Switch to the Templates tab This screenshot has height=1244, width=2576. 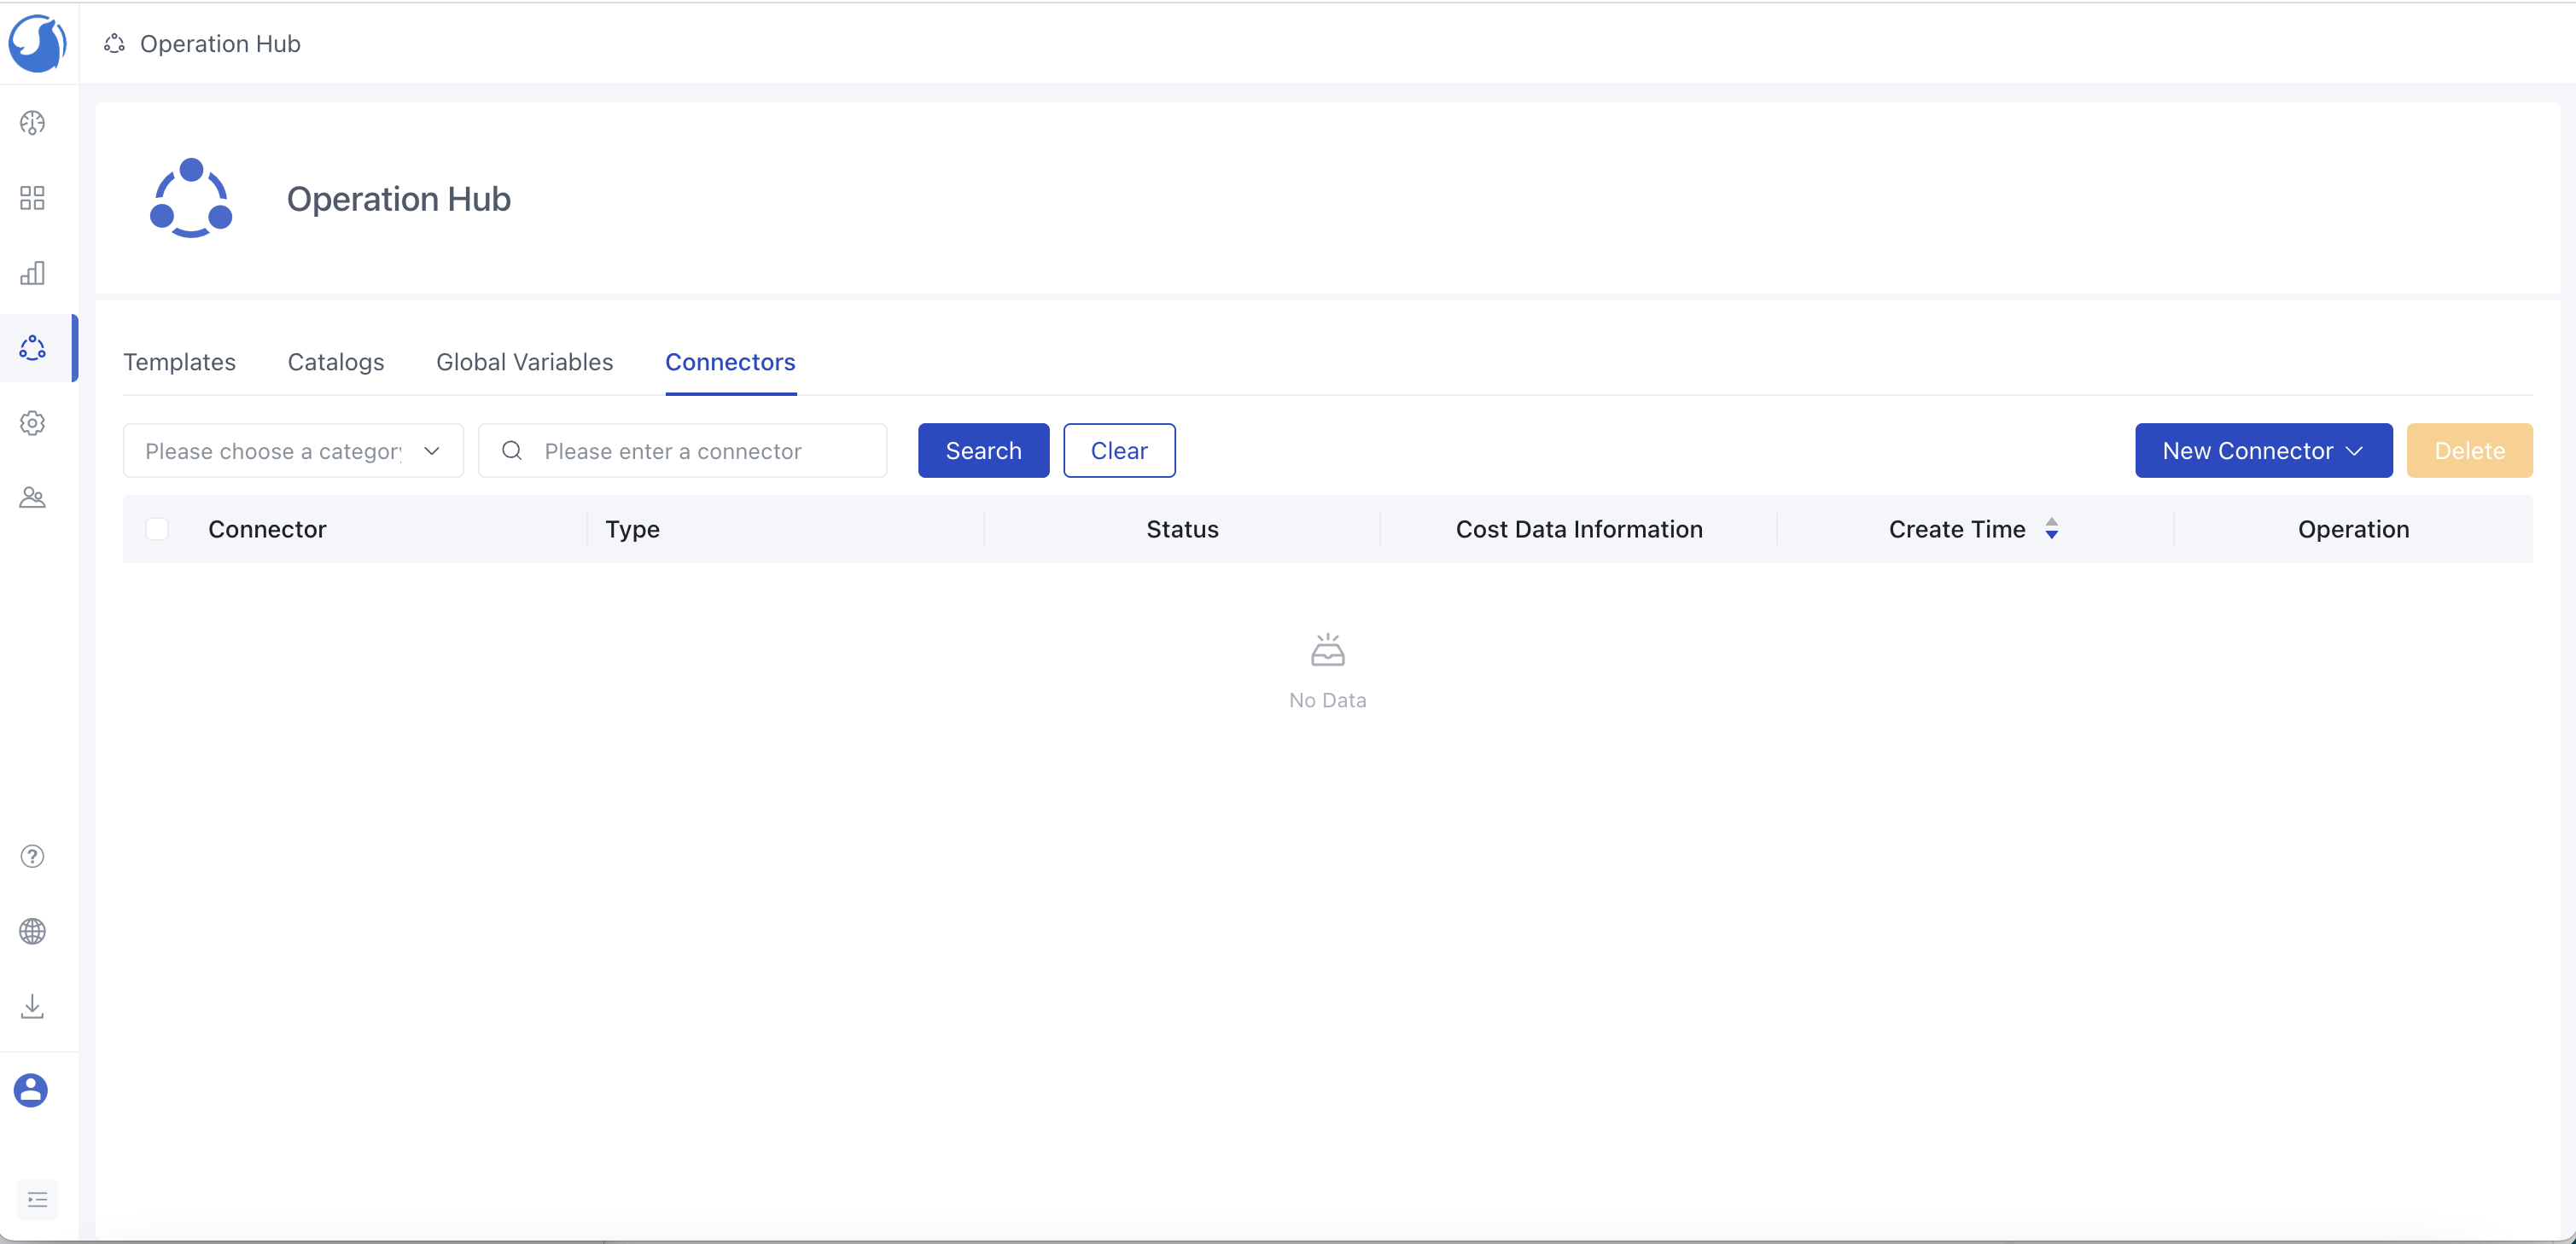point(179,361)
